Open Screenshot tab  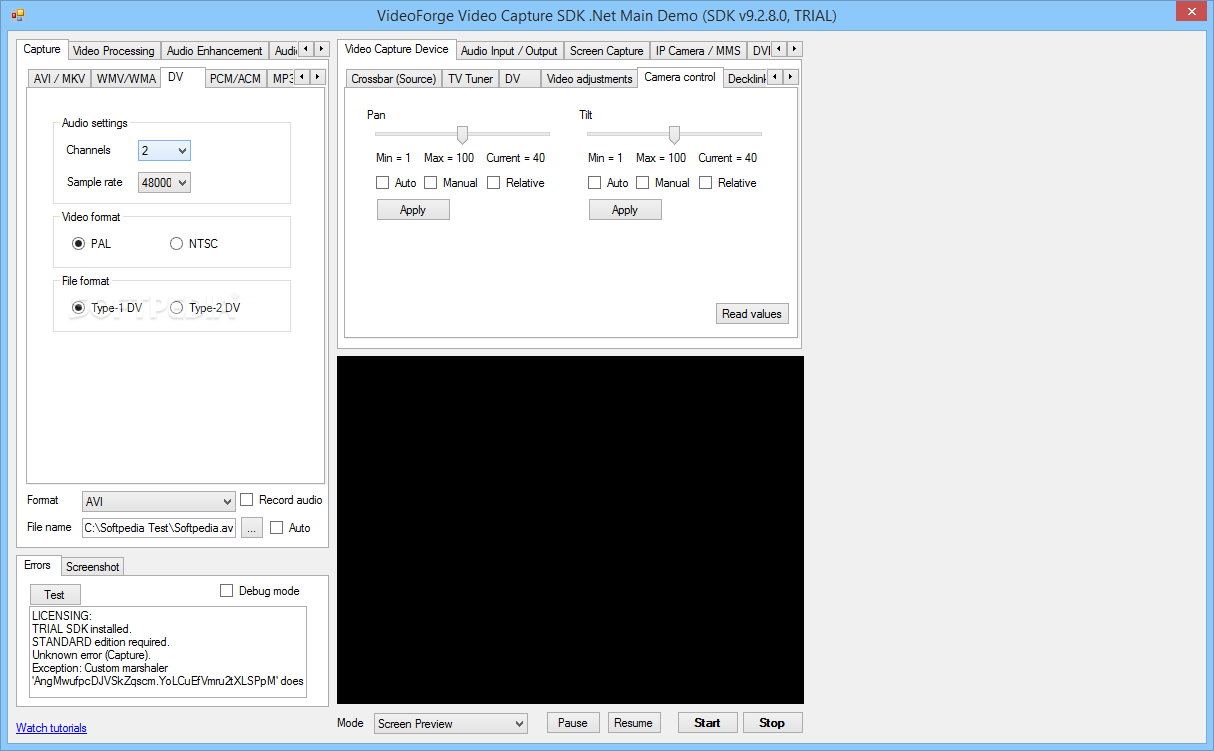coord(93,567)
